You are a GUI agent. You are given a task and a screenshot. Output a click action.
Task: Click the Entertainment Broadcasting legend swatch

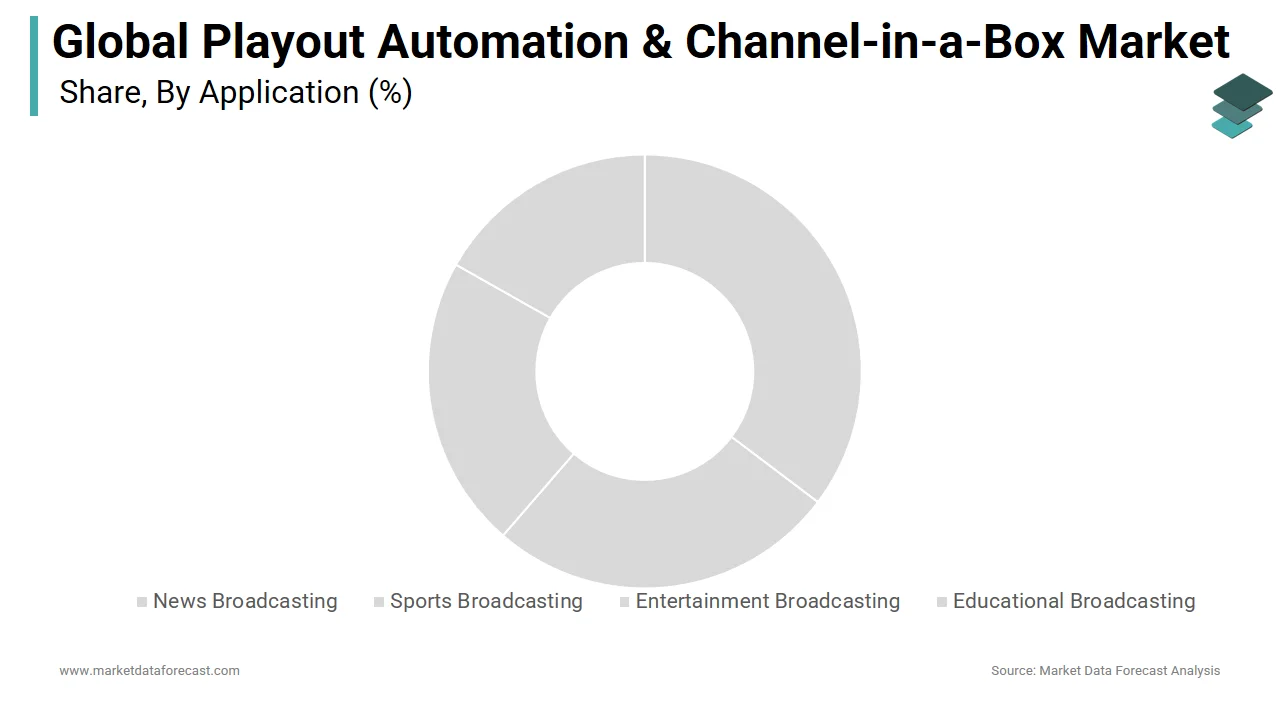(625, 602)
